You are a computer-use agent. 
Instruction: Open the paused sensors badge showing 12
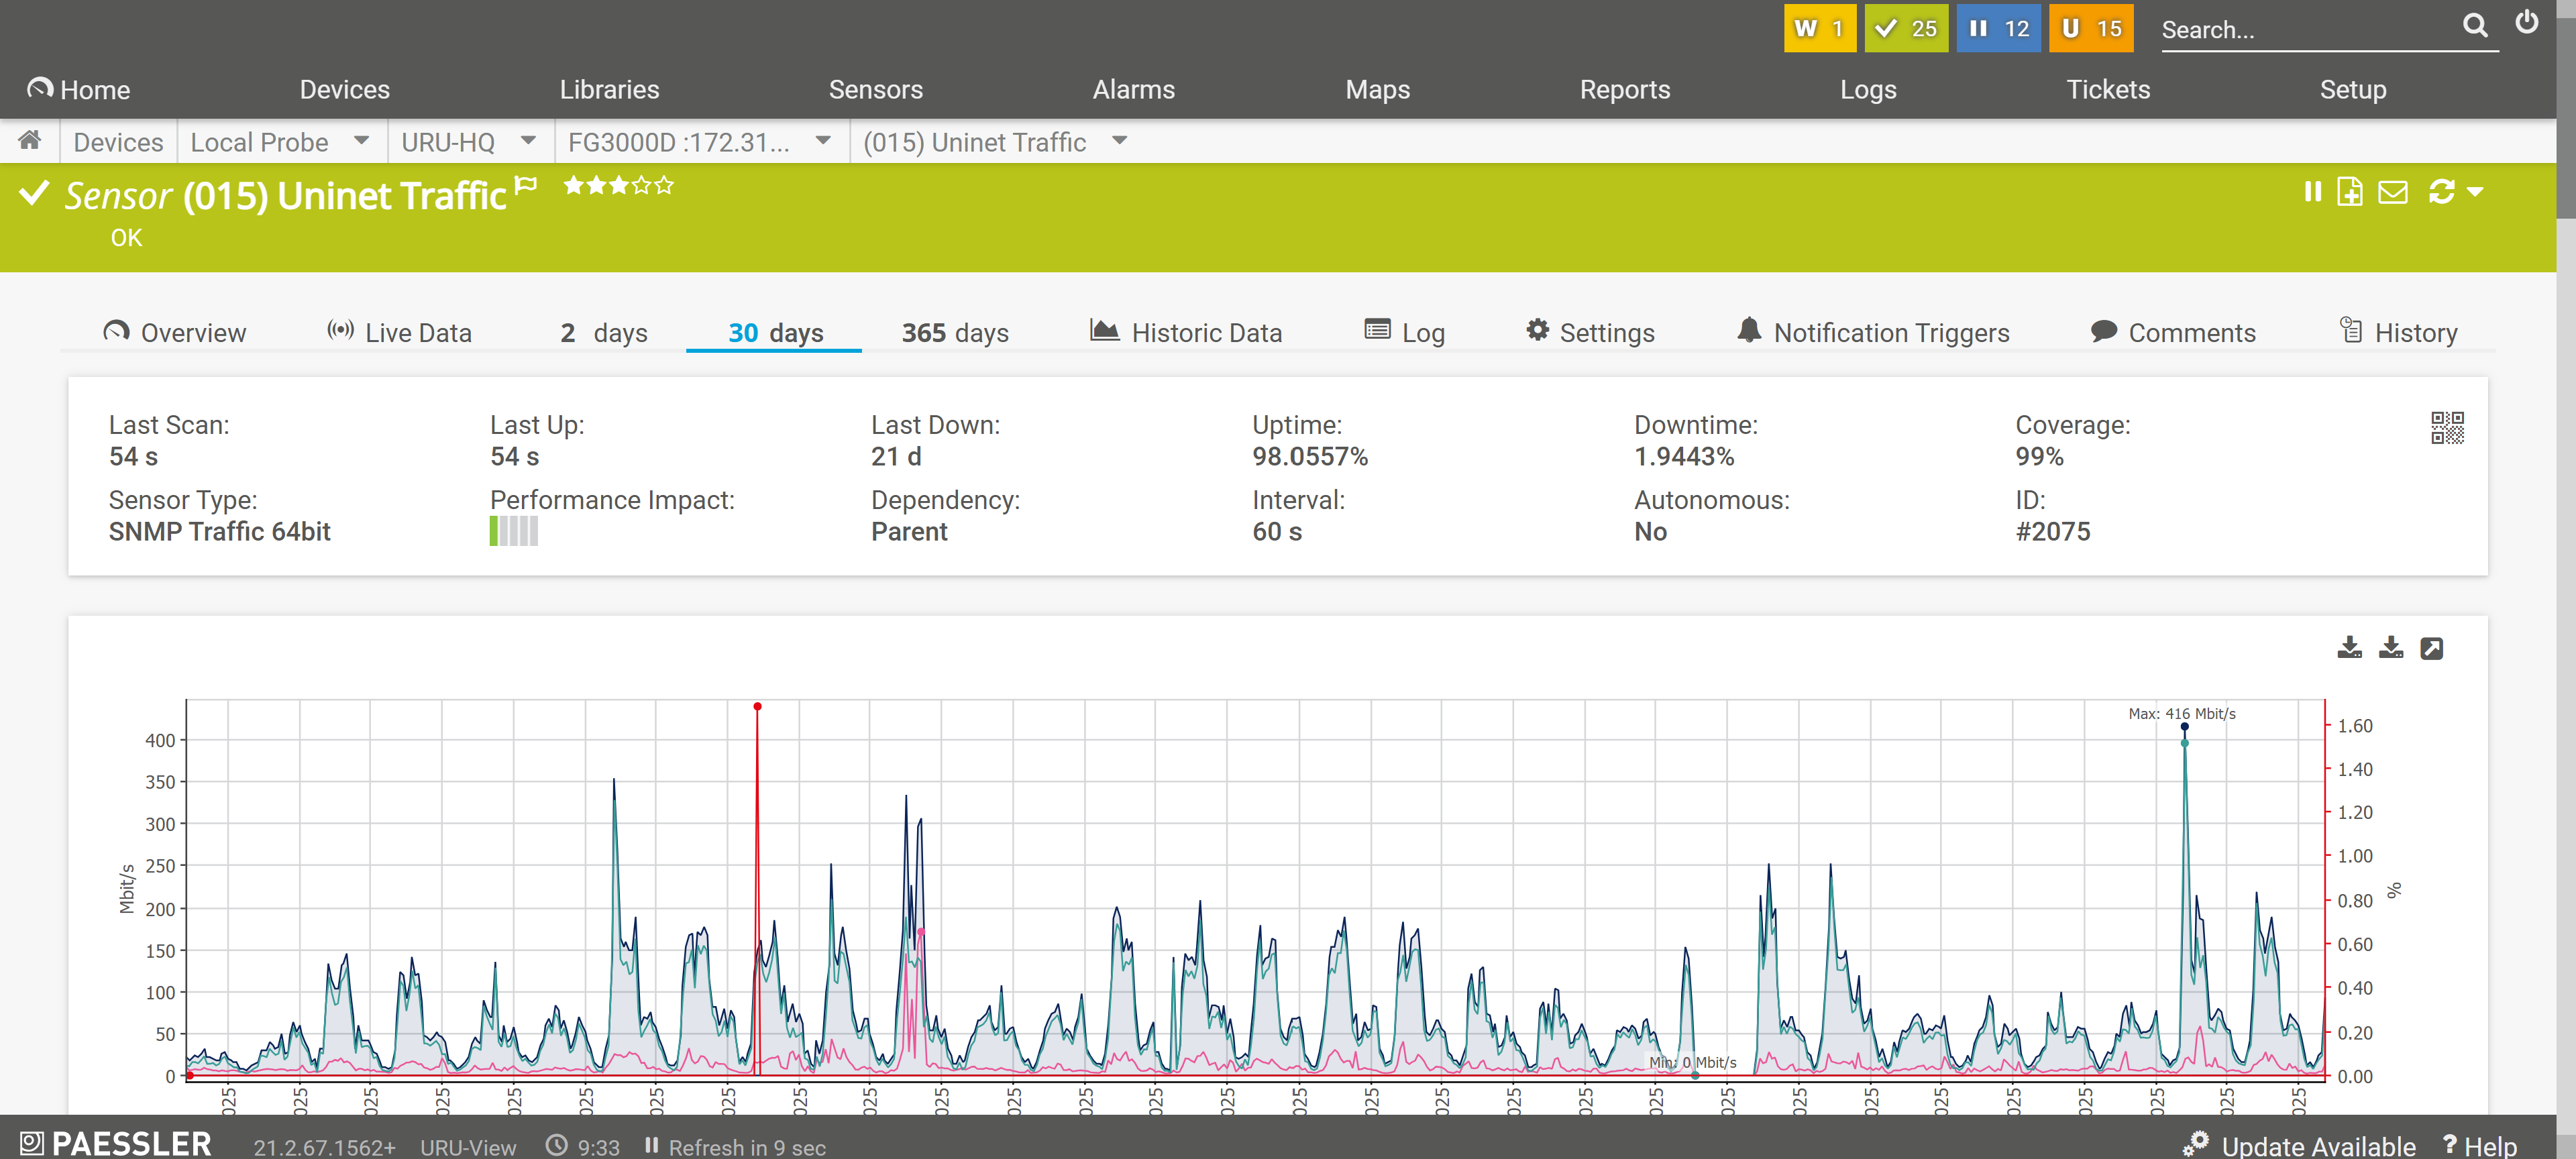[1998, 28]
